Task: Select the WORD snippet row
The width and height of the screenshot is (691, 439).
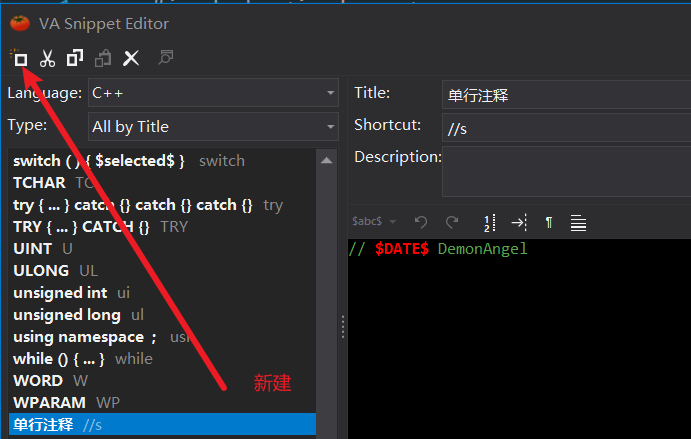Action: tap(162, 381)
